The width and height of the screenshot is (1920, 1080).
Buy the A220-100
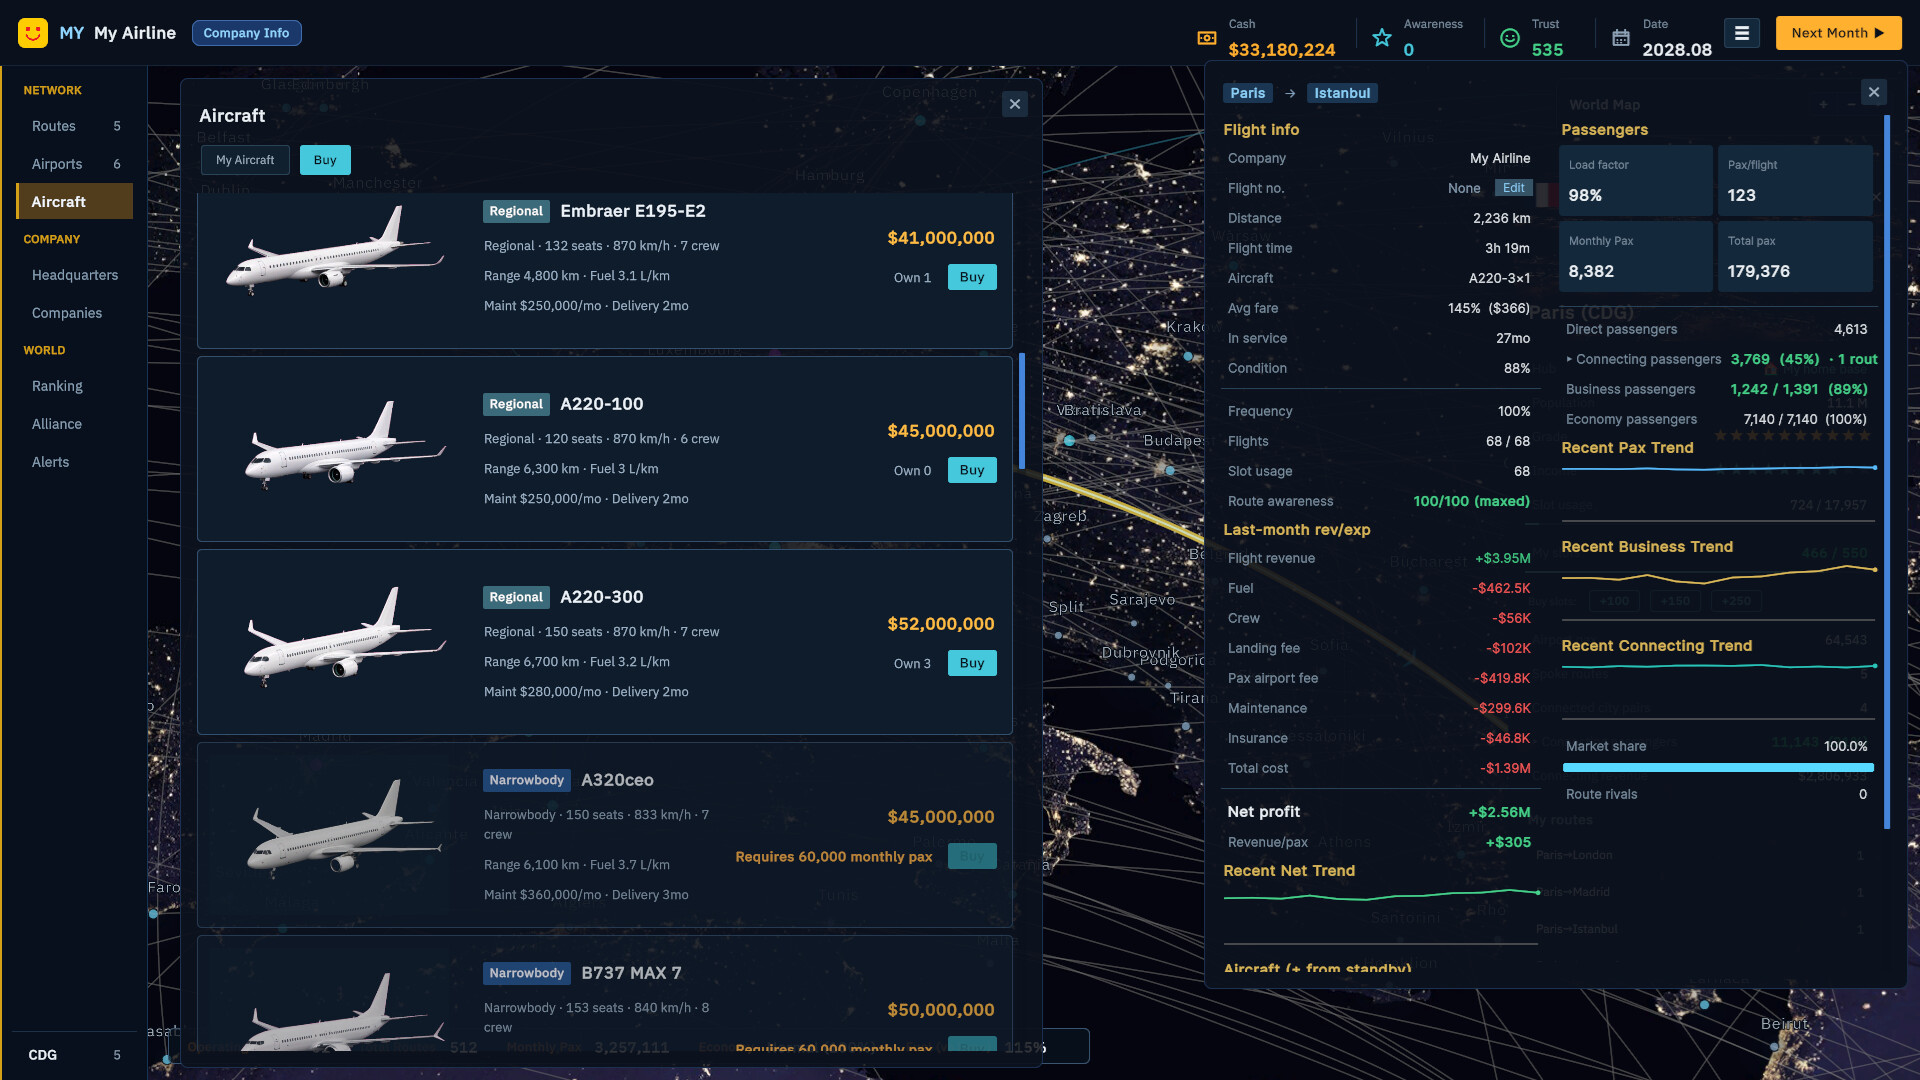point(972,470)
